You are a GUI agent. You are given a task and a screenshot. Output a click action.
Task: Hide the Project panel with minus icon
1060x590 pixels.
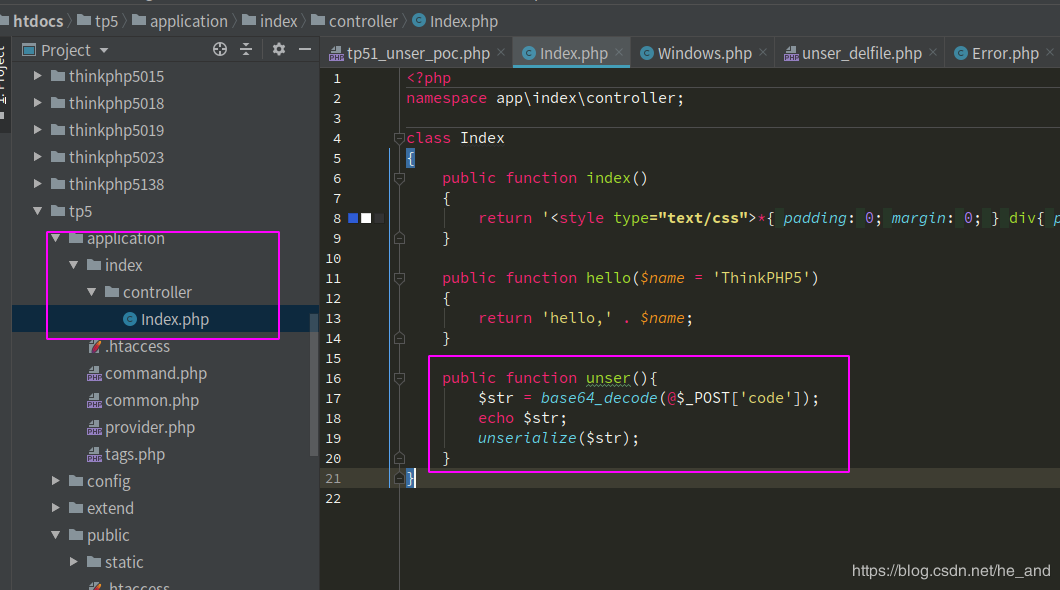[305, 49]
